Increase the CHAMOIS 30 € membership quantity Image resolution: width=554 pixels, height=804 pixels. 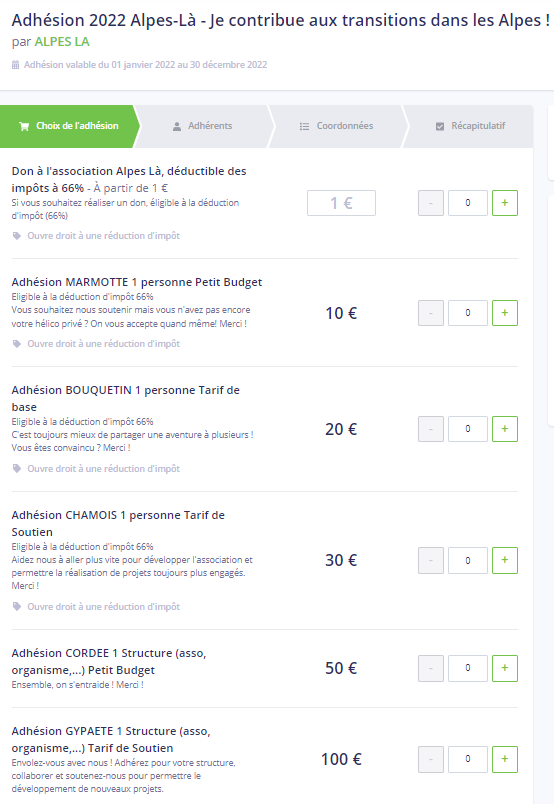505,560
